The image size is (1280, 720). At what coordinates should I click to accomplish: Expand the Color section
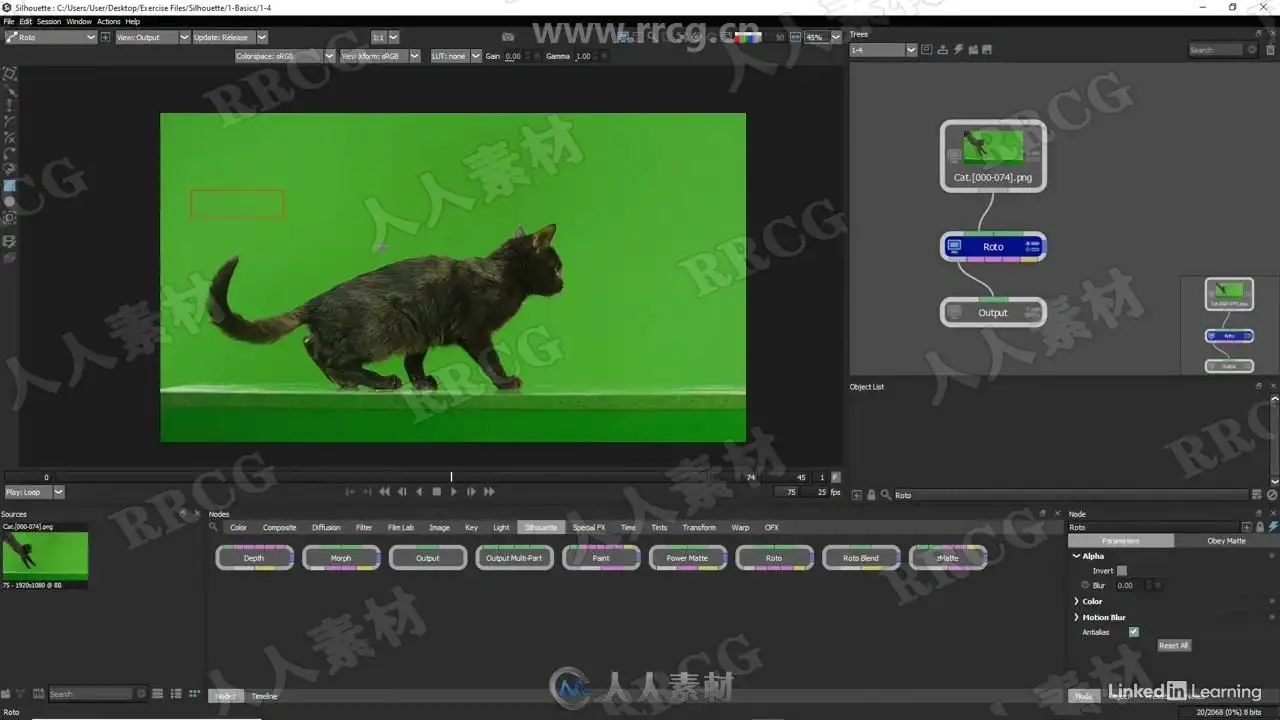pos(1076,601)
